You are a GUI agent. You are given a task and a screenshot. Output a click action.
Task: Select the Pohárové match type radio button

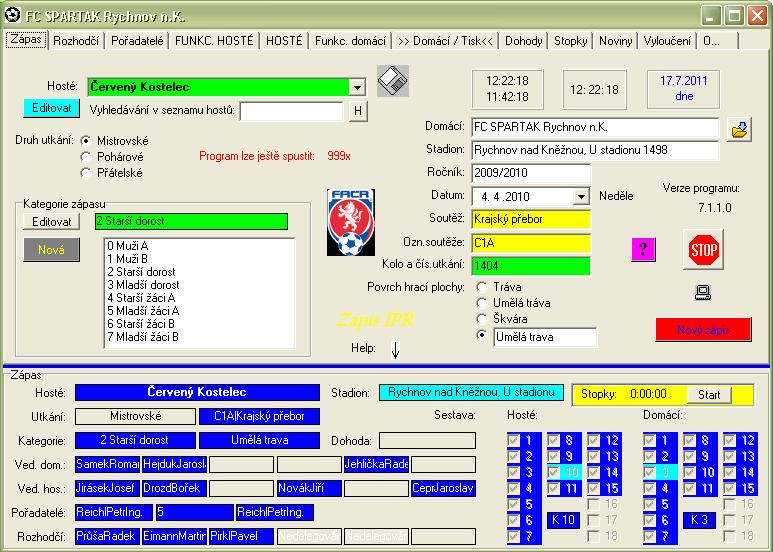click(85, 157)
